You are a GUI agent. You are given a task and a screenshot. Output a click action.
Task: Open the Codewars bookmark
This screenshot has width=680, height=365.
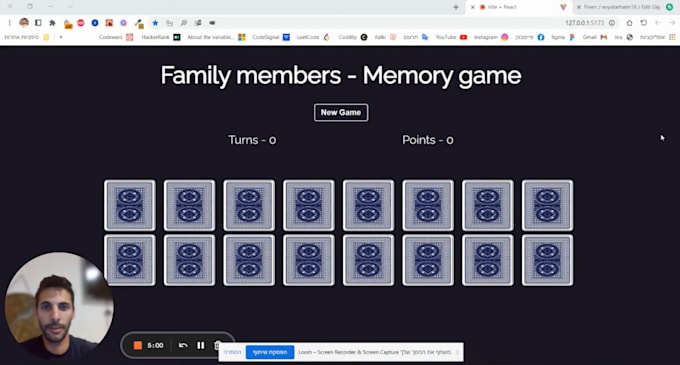(116, 37)
